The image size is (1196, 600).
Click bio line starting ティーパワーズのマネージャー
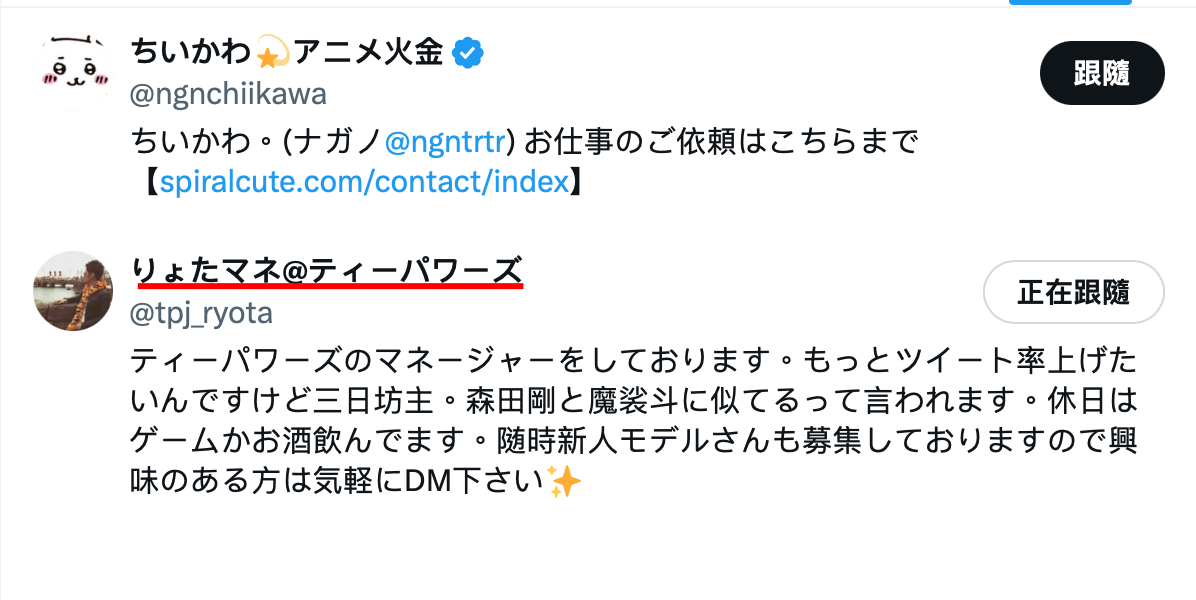coord(634,359)
